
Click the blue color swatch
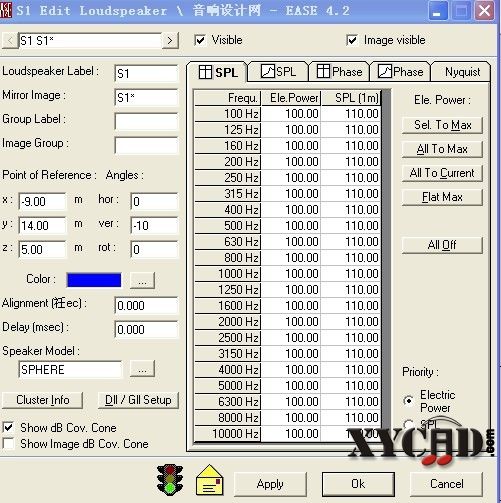tap(94, 280)
